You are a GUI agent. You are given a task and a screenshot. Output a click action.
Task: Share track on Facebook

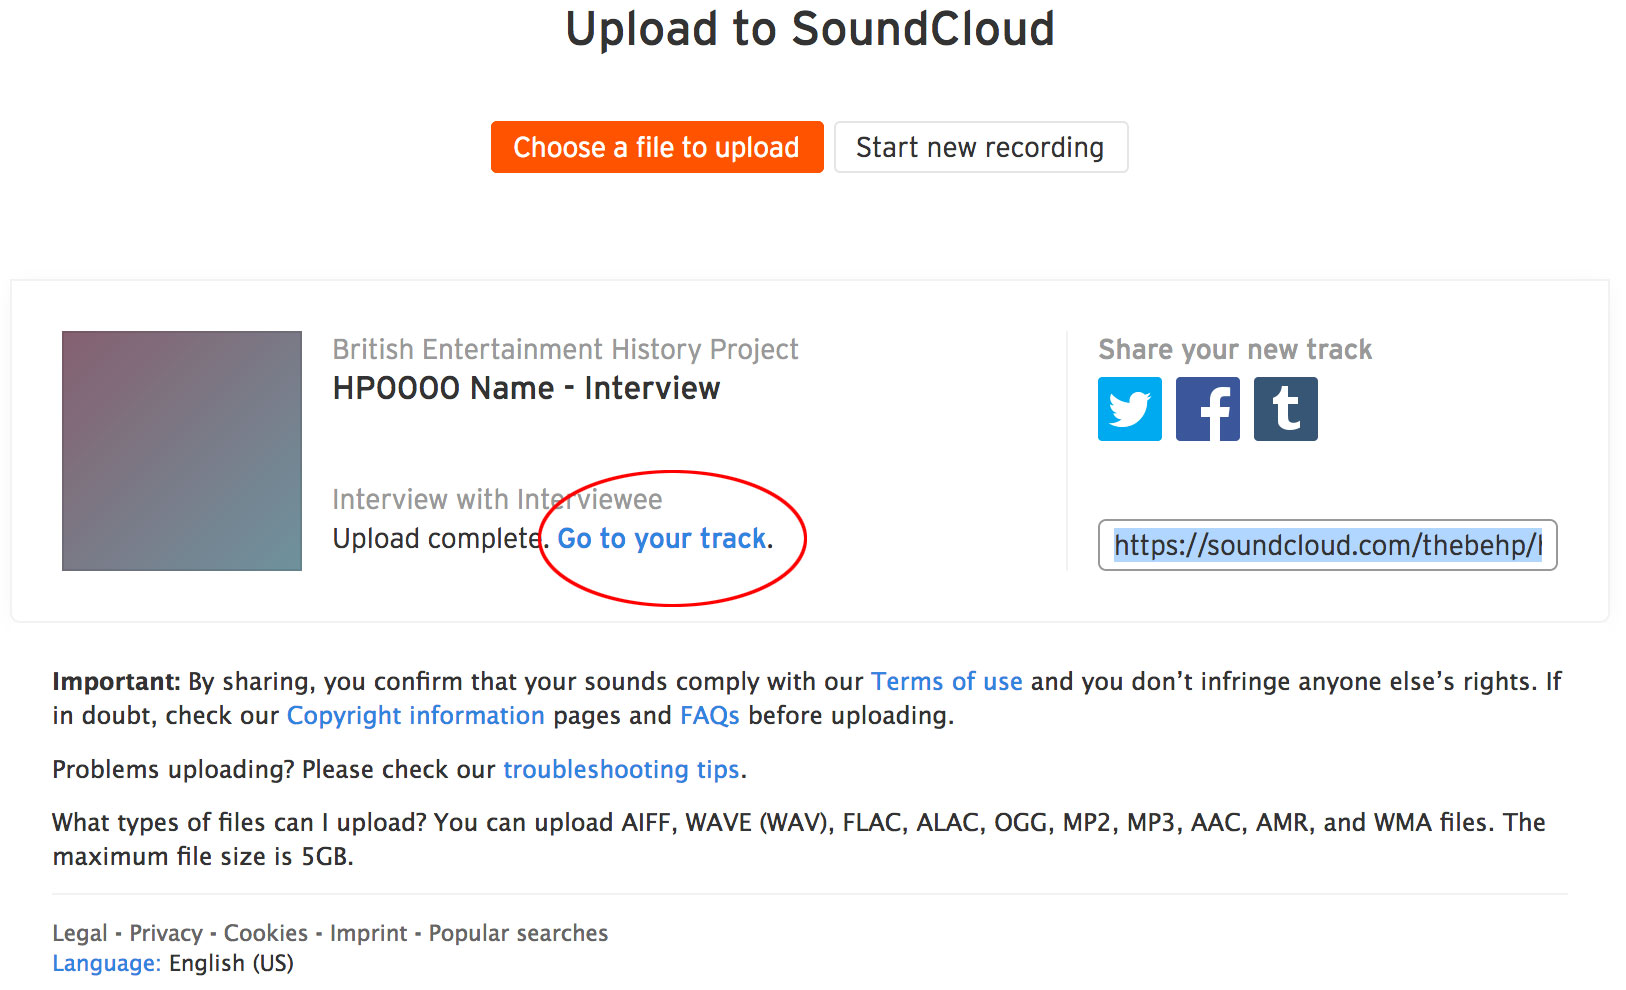(1207, 409)
